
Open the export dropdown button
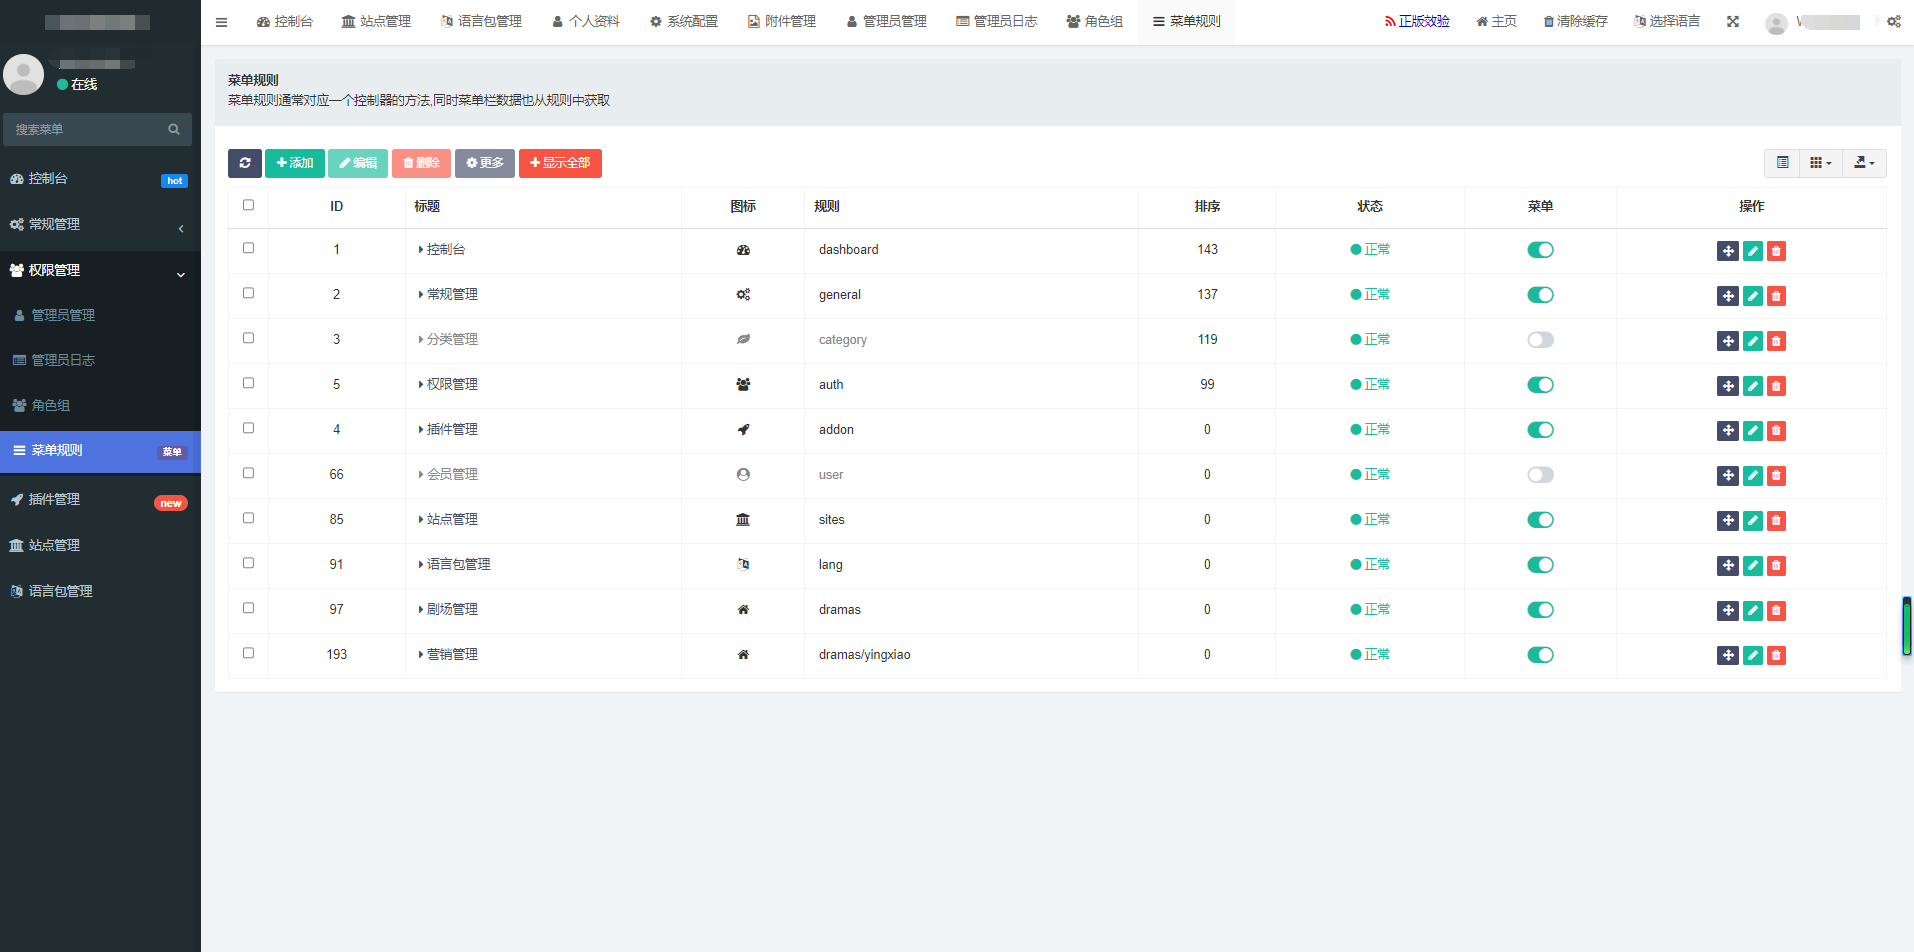pyautogui.click(x=1863, y=163)
